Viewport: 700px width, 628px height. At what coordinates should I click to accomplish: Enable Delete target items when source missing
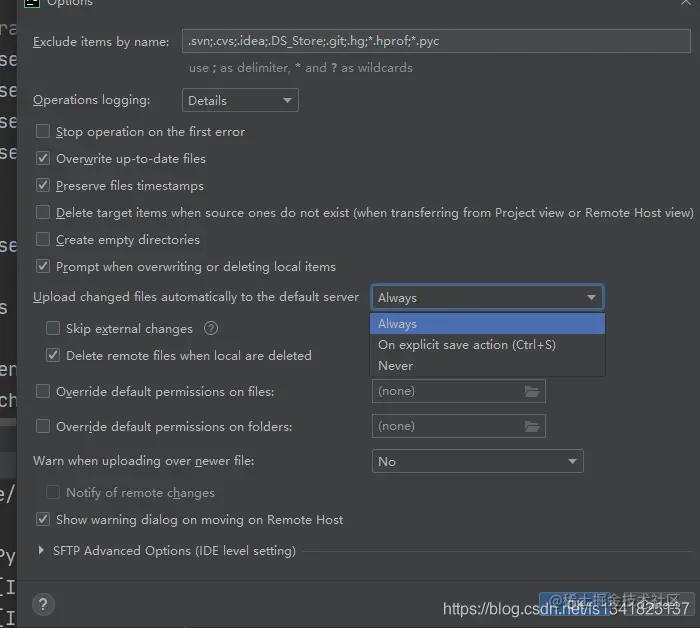coord(43,212)
